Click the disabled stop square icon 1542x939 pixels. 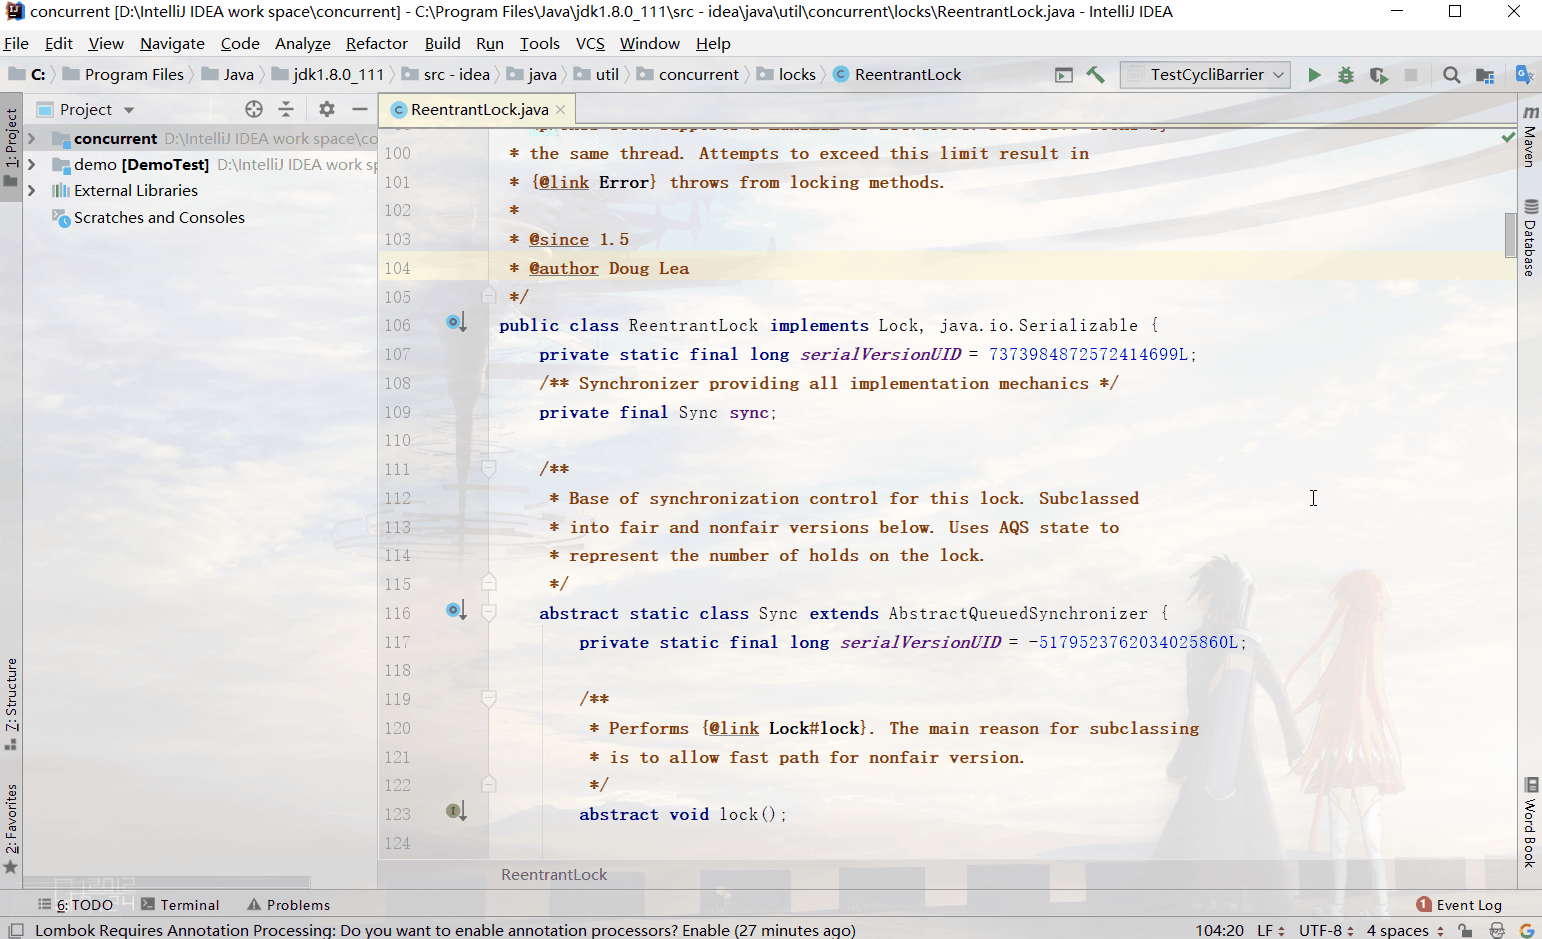tap(1411, 75)
